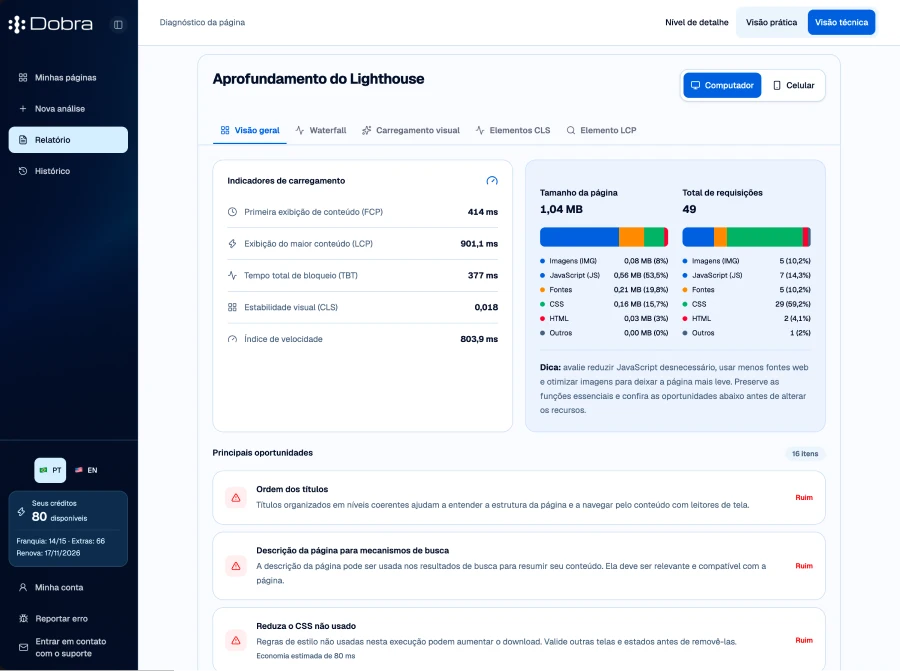Switch detail level to Visão prática

pyautogui.click(x=771, y=22)
